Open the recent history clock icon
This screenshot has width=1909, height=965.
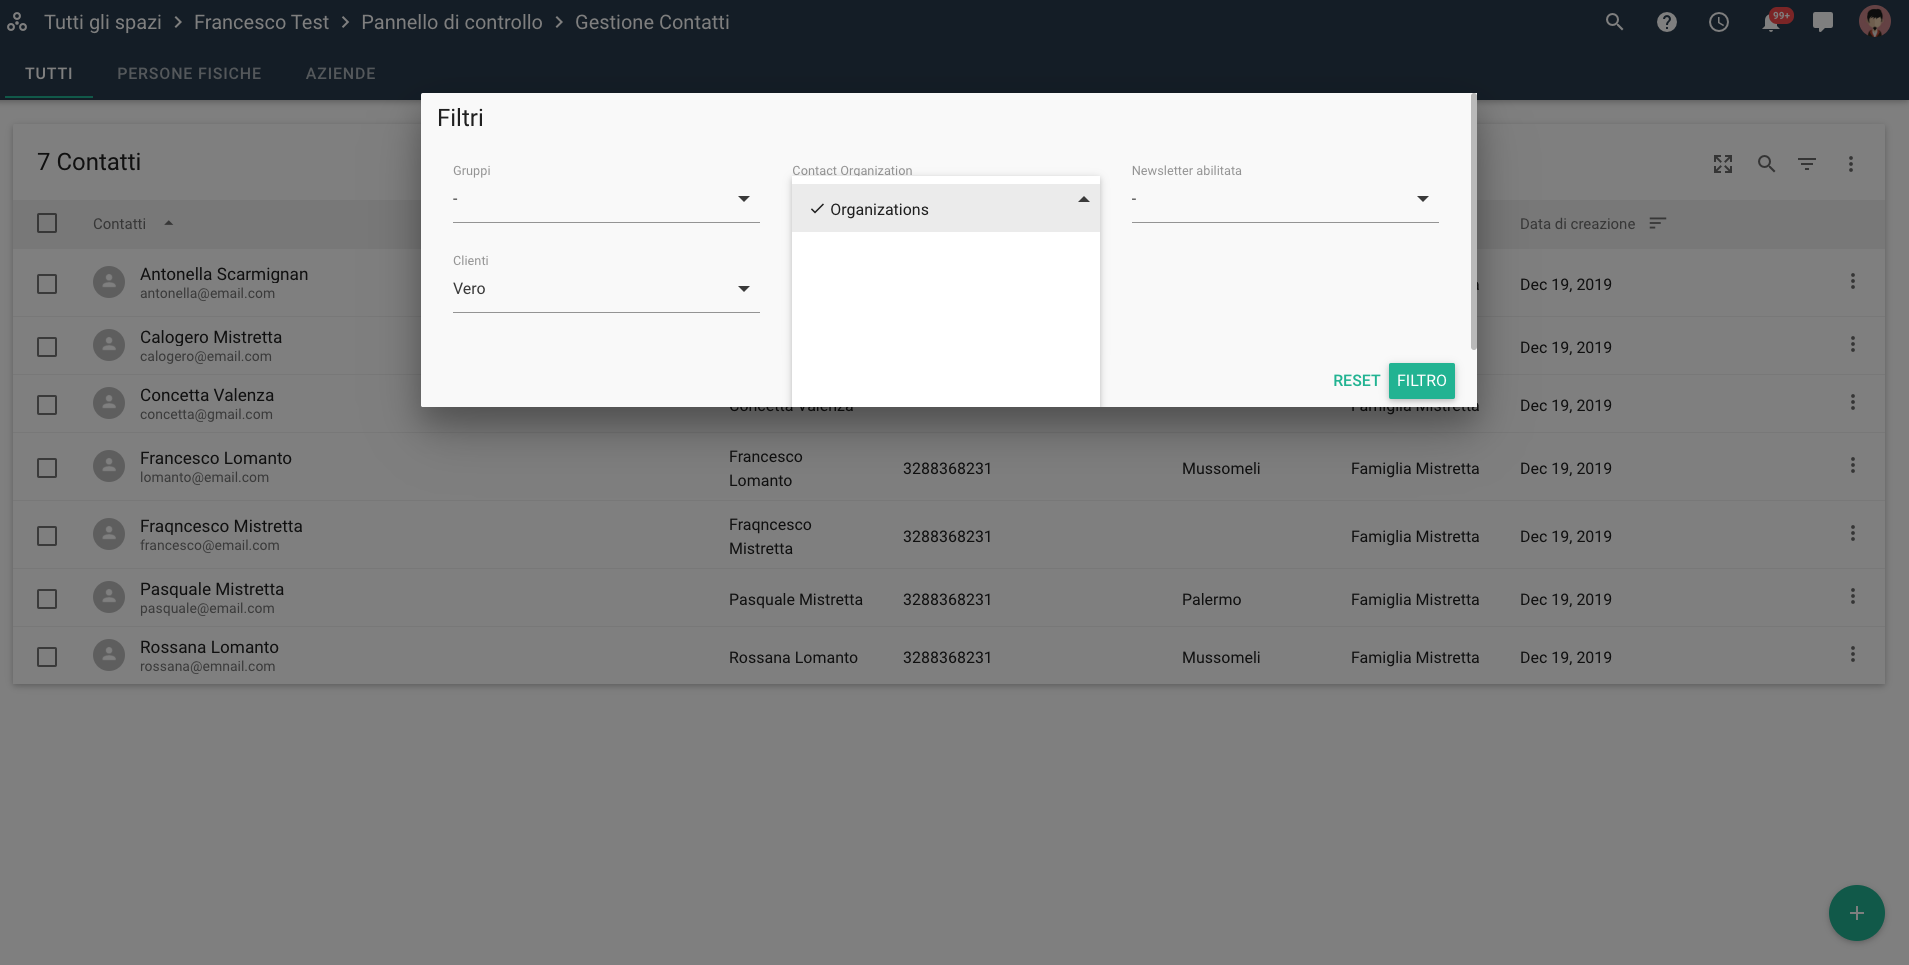pyautogui.click(x=1718, y=22)
